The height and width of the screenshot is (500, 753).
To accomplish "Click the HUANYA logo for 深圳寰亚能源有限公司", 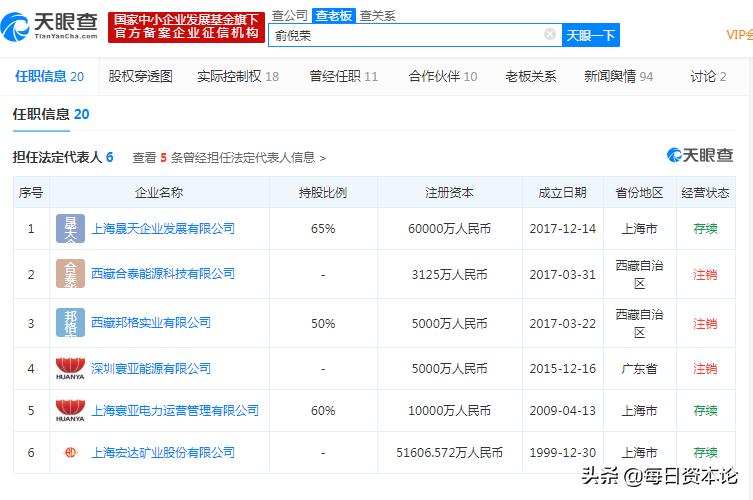I will pyautogui.click(x=70, y=368).
